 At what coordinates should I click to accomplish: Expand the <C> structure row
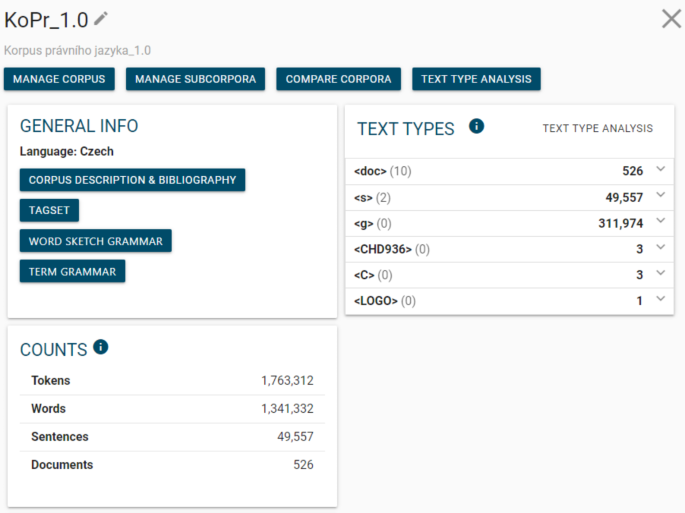coord(660,274)
